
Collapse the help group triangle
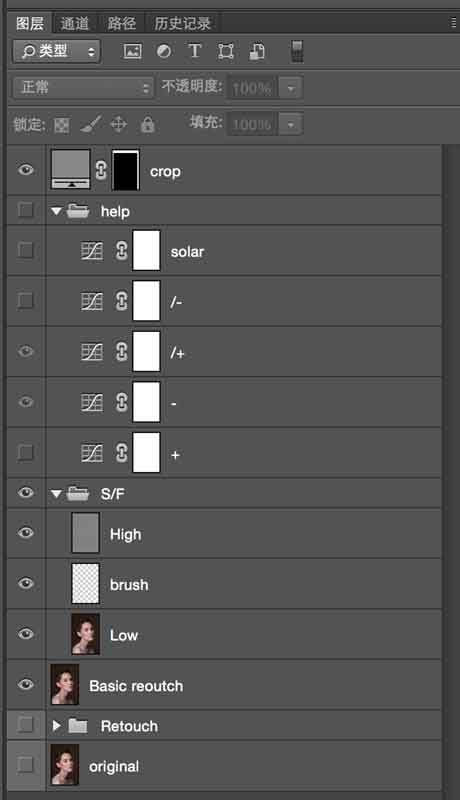click(x=56, y=211)
